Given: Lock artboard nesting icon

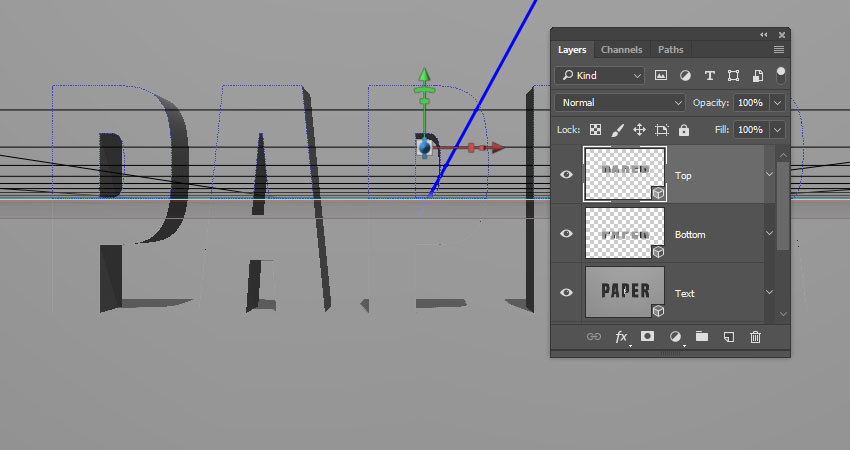Looking at the screenshot, I should pyautogui.click(x=661, y=130).
